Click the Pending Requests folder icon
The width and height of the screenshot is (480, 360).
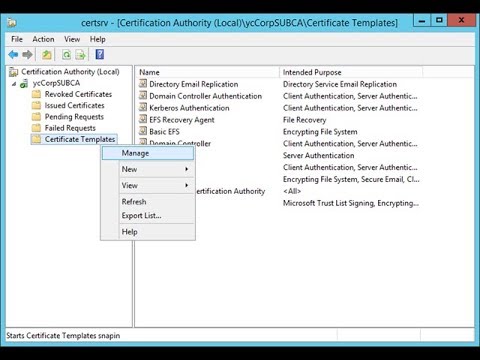point(36,117)
